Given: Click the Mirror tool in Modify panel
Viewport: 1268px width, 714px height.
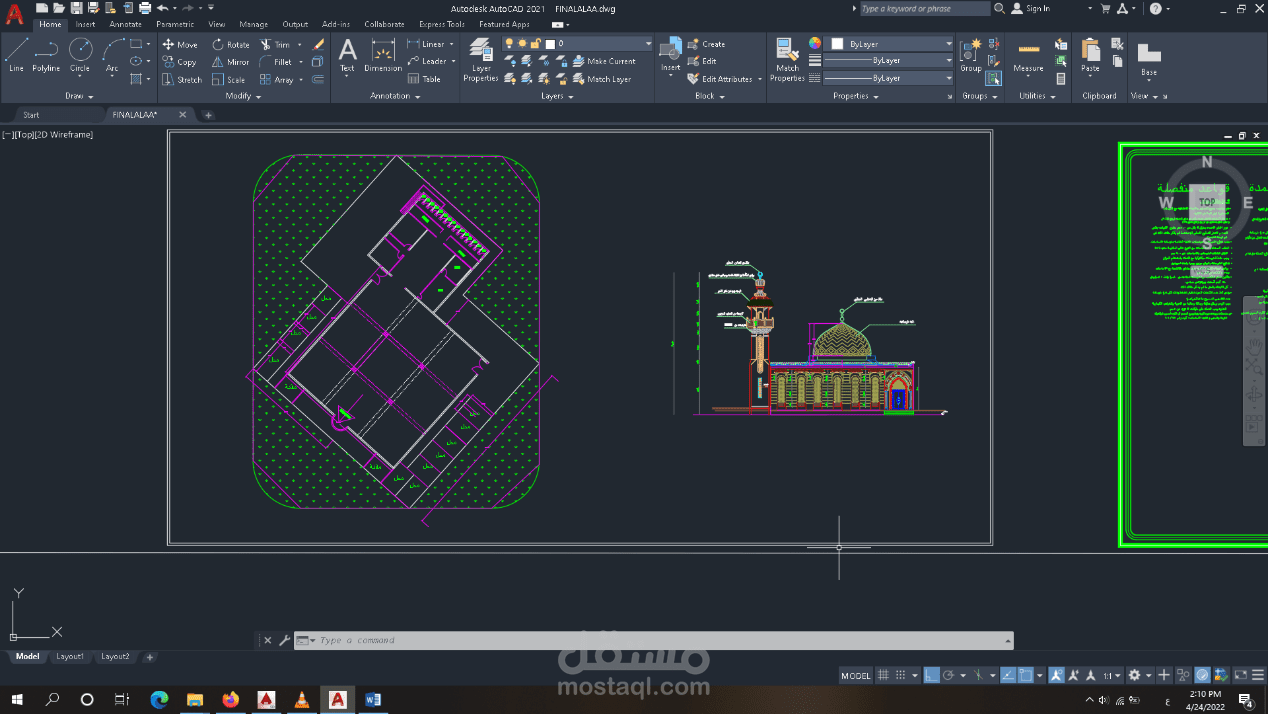Looking at the screenshot, I should click(x=230, y=62).
